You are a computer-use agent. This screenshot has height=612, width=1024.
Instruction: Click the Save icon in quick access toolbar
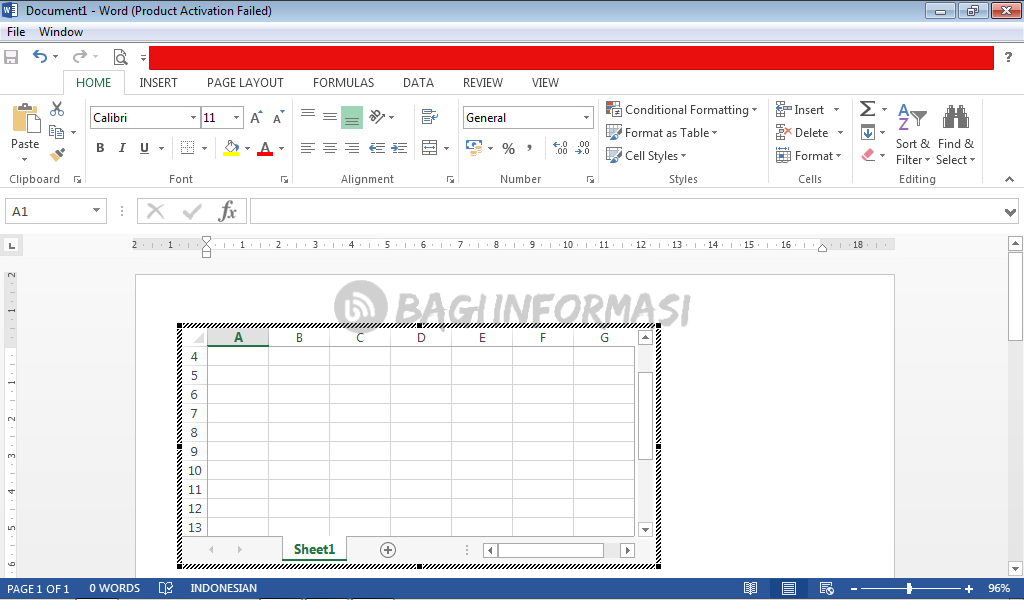11,57
